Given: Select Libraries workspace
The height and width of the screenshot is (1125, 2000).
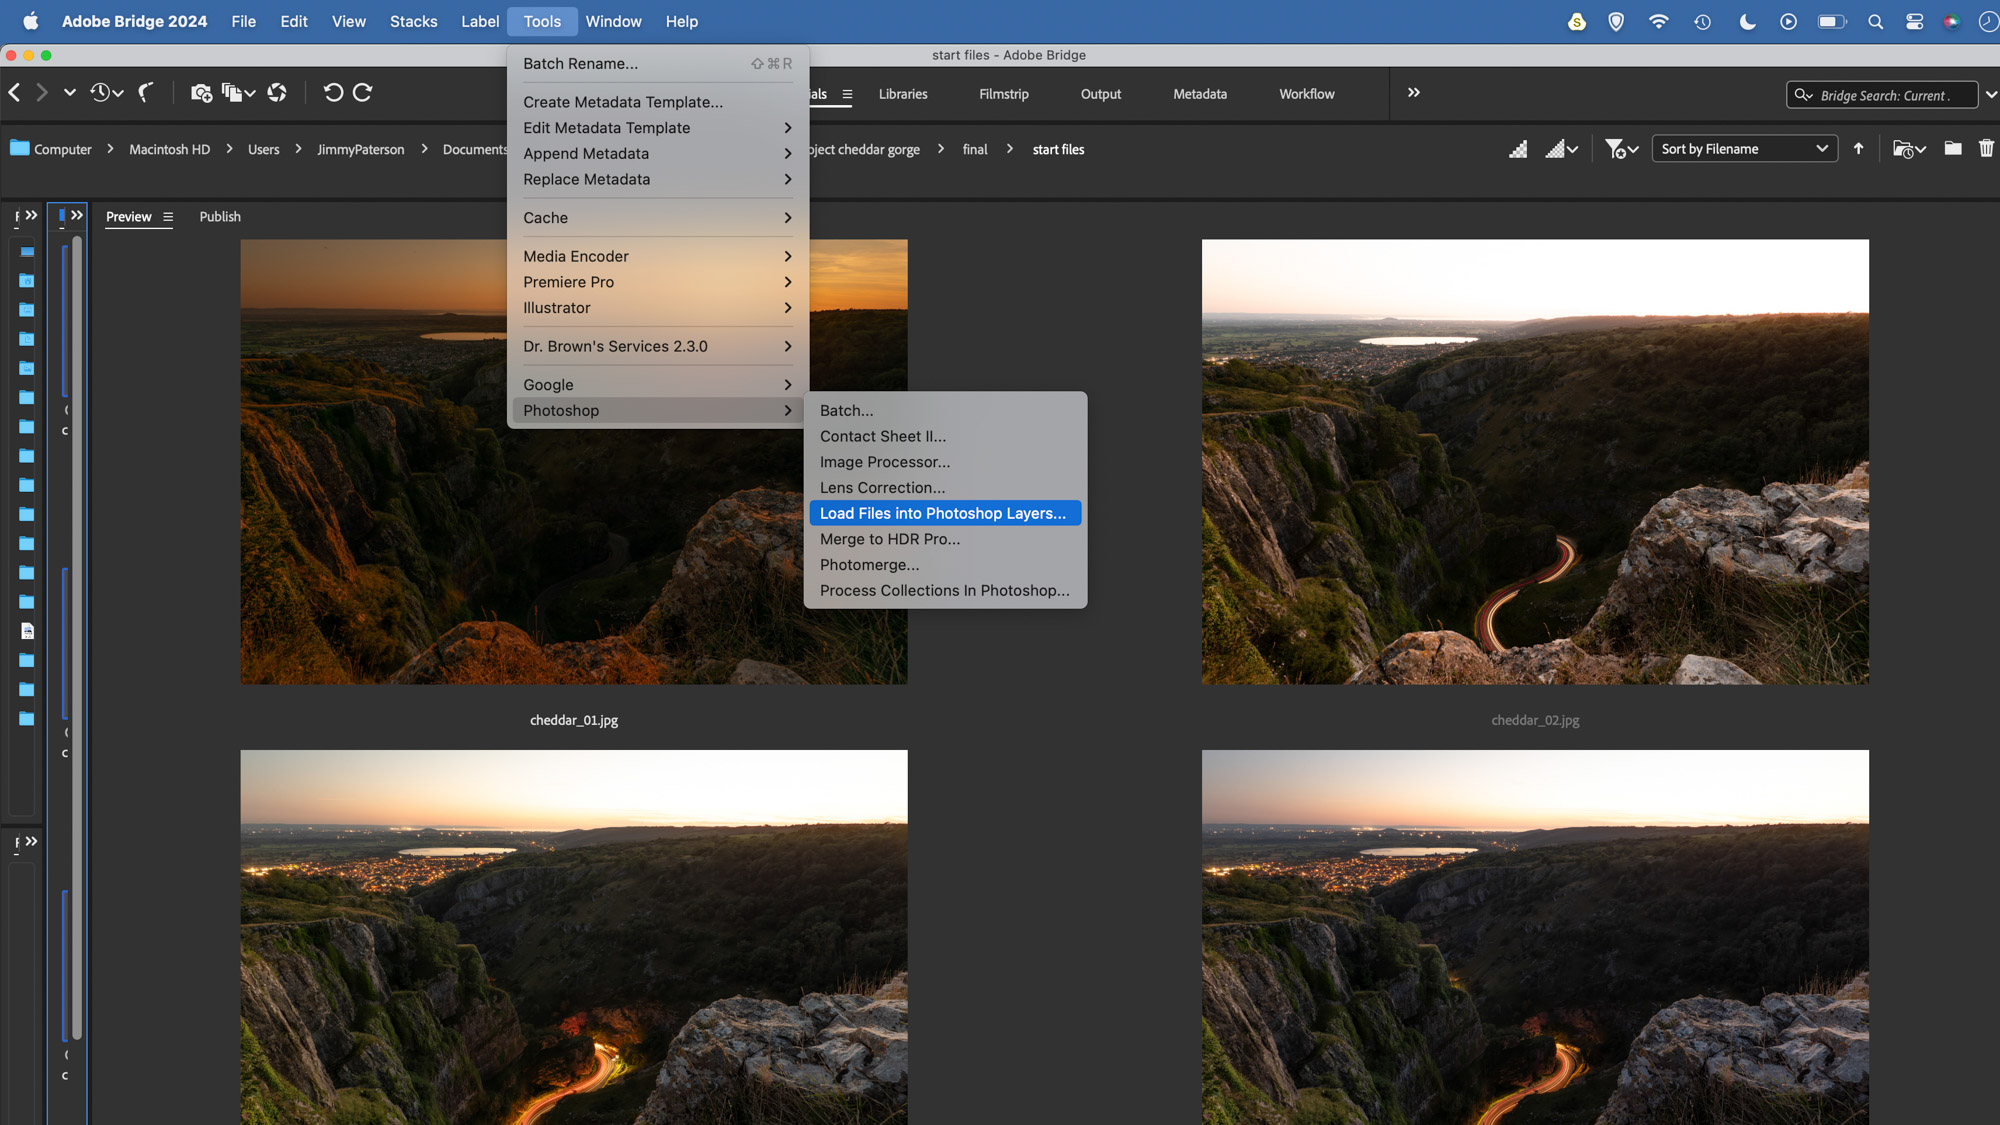Looking at the screenshot, I should pyautogui.click(x=903, y=94).
